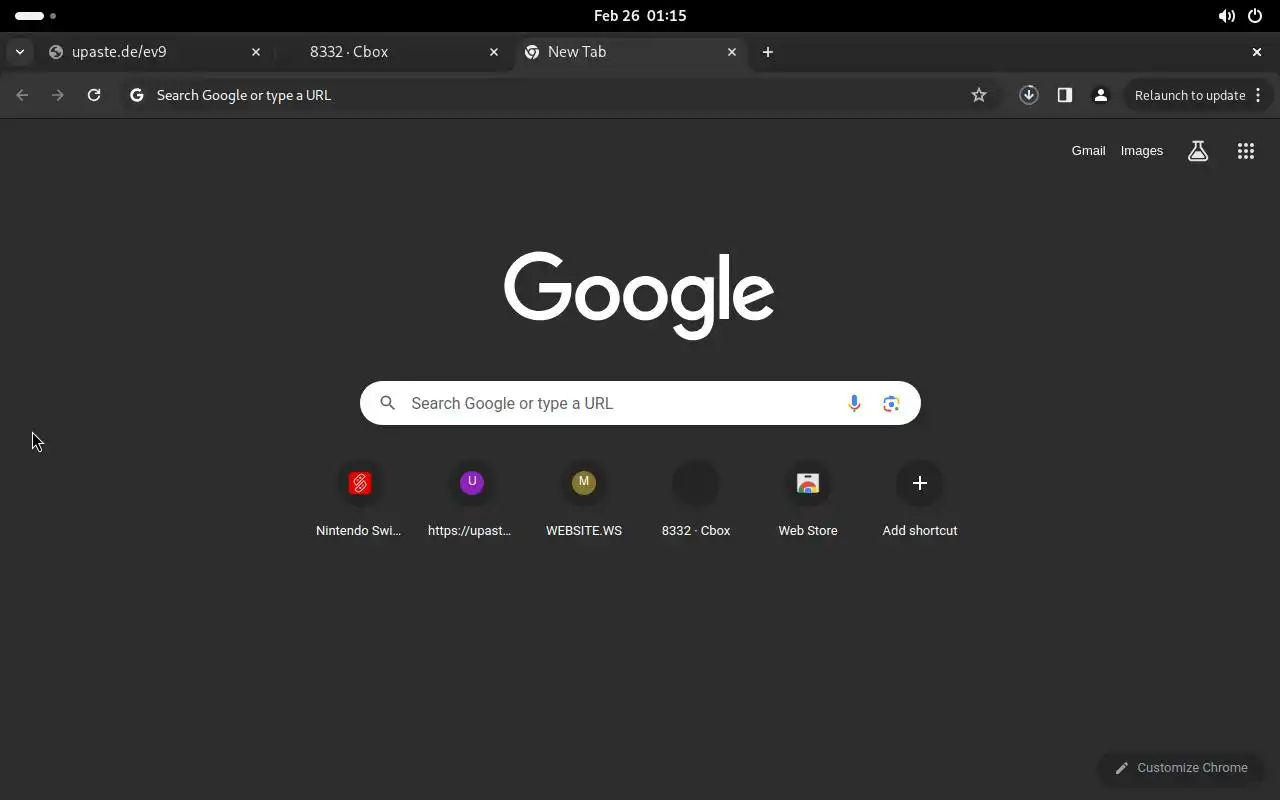Viewport: 1280px width, 800px height.
Task: Click the Activities workspace indicator
Action: tap(36, 16)
